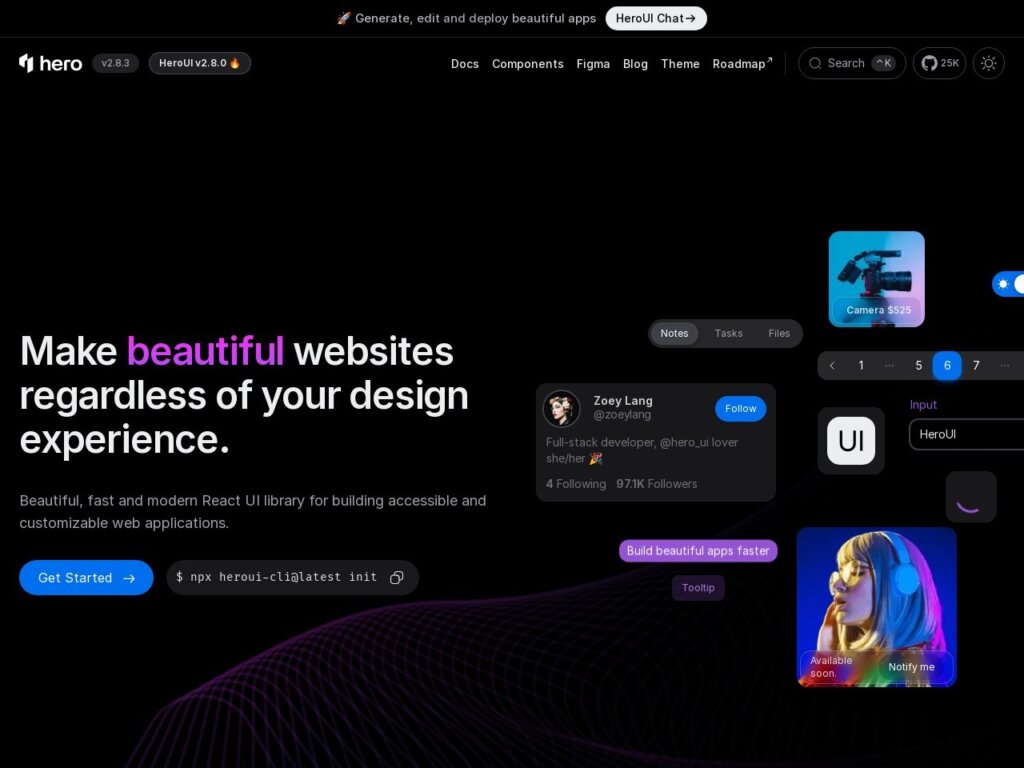Click the 'Available soon.' caption text
Screen dimensions: 1024x768
point(831,667)
